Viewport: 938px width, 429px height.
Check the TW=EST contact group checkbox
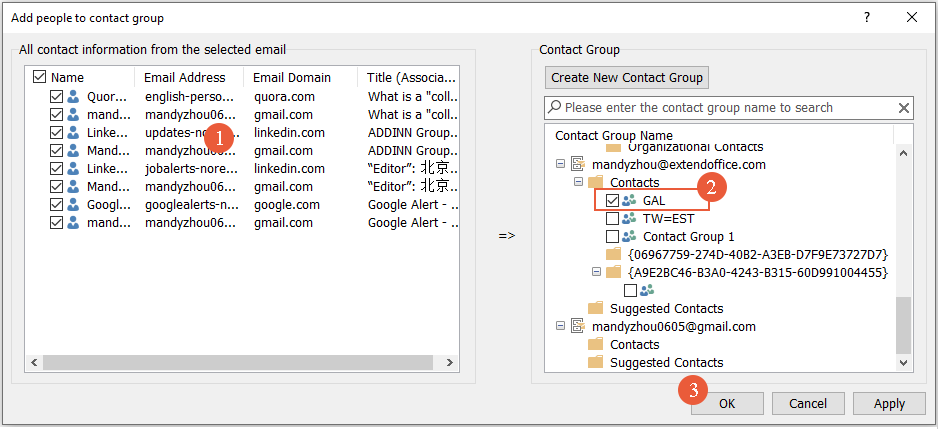612,219
